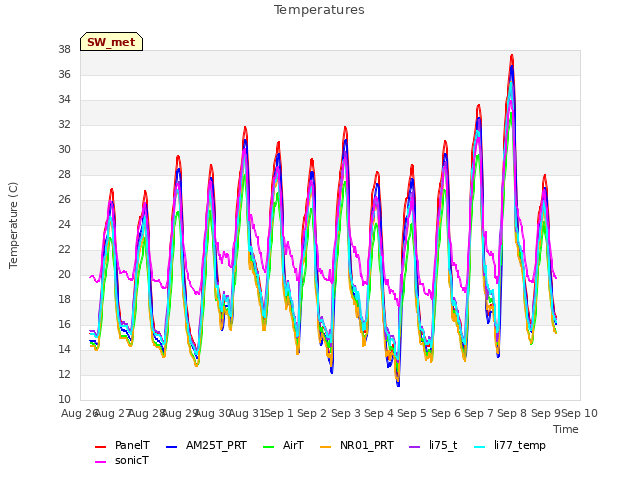This screenshot has height=480, width=640.
Task: Click the Temperature (C) axis label
Action: (x=13, y=225)
